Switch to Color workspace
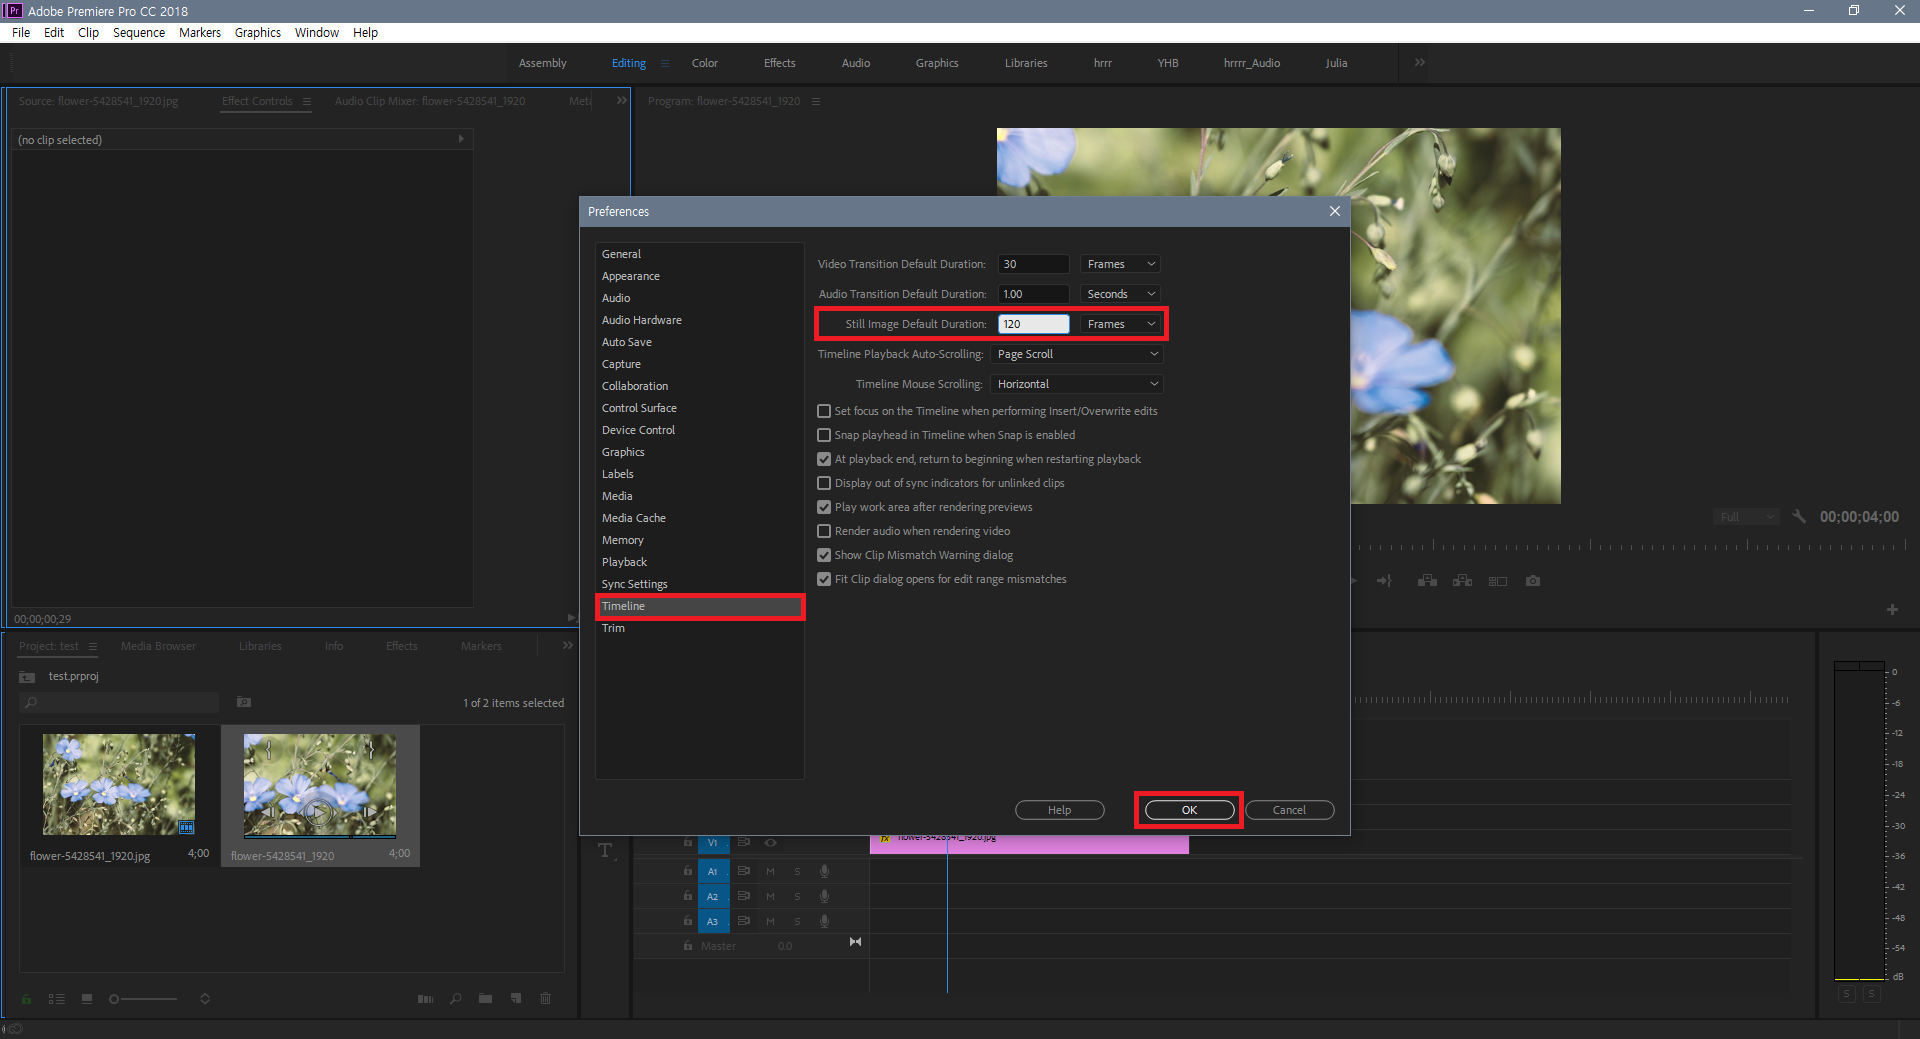Image resolution: width=1920 pixels, height=1039 pixels. click(705, 63)
